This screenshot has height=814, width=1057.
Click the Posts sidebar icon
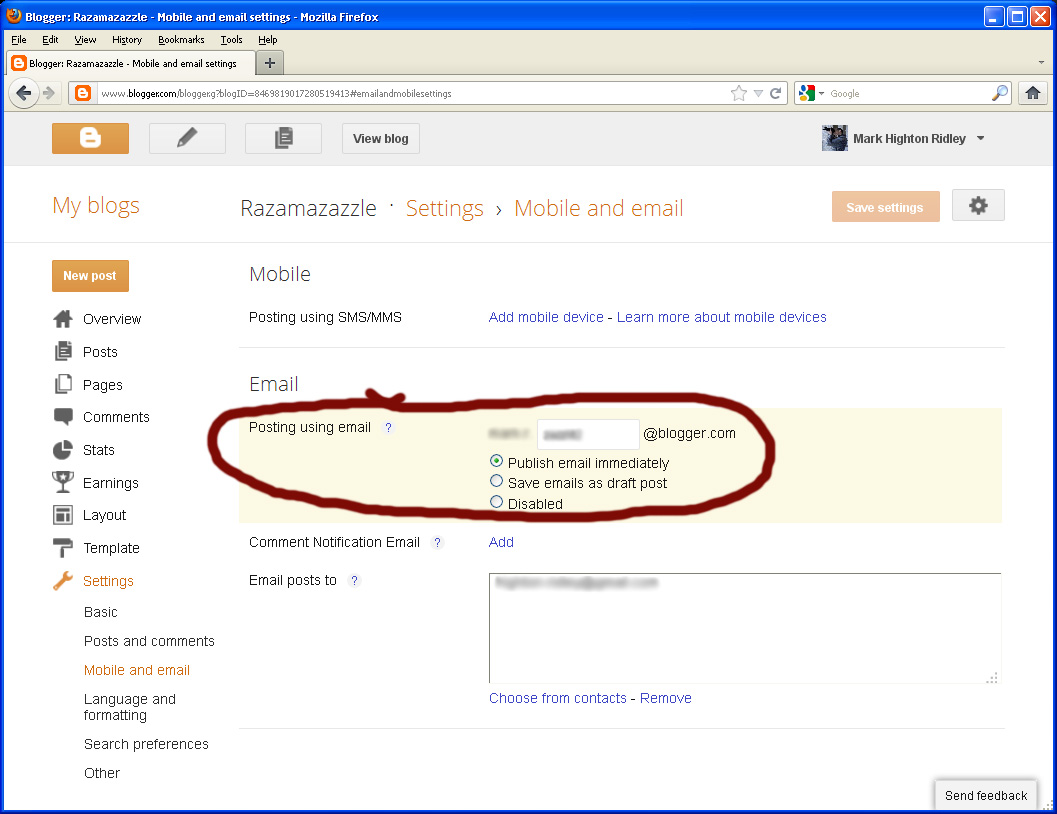click(63, 351)
